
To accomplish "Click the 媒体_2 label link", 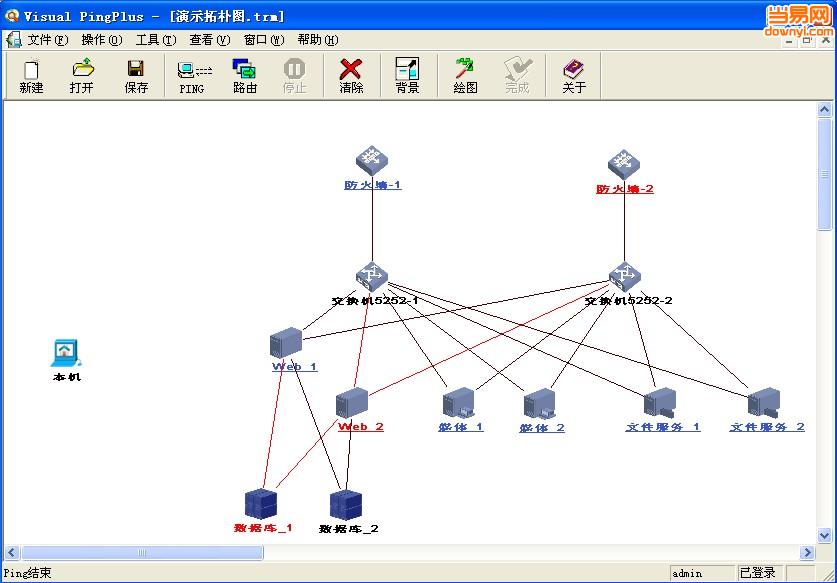I will (542, 428).
